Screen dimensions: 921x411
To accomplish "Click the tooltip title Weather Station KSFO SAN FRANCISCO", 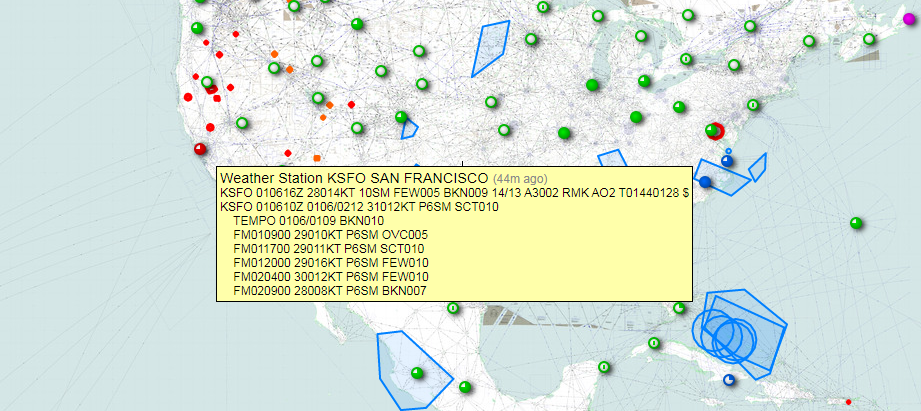I will (x=354, y=178).
